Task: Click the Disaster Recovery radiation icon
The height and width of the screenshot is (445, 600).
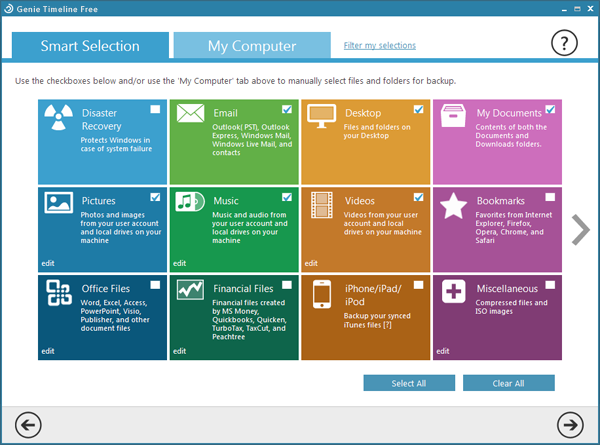Action: point(58,117)
